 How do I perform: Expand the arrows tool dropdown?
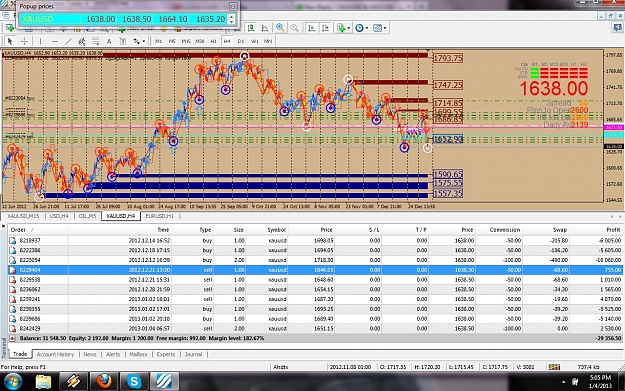pyautogui.click(x=143, y=41)
